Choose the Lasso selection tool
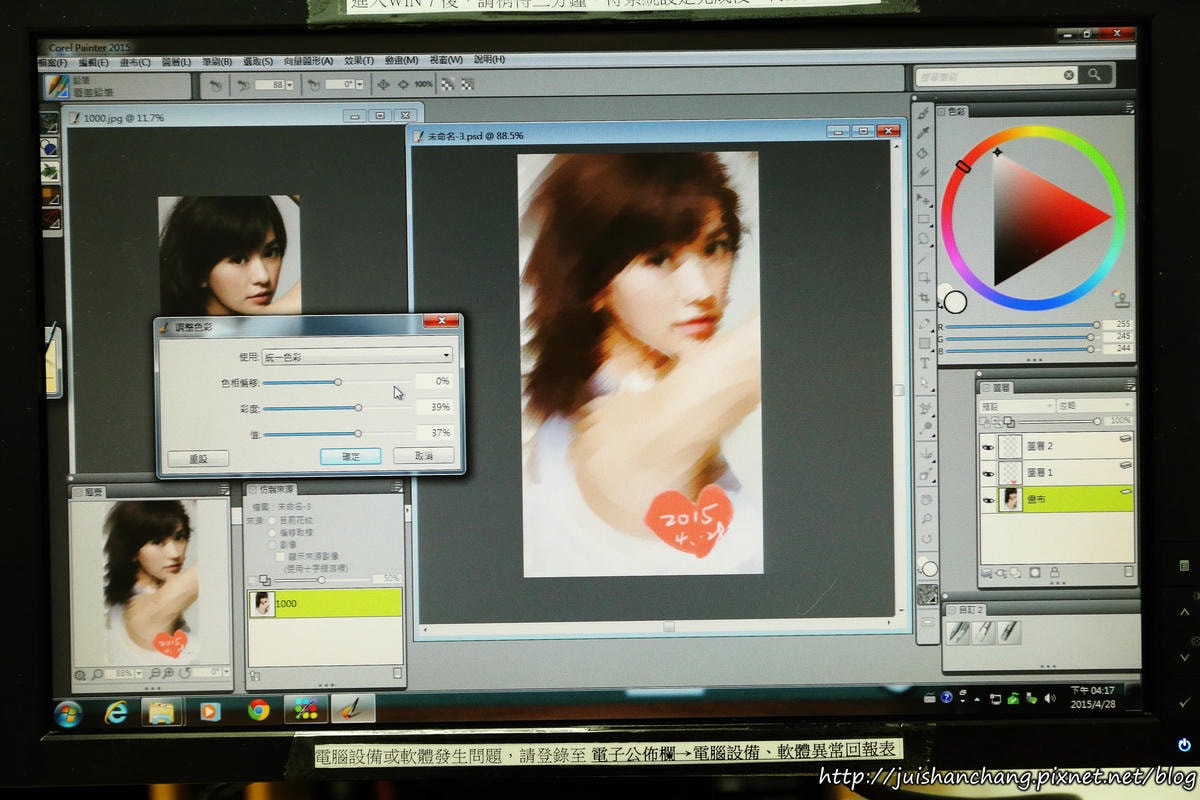This screenshot has height=800, width=1200. (925, 239)
